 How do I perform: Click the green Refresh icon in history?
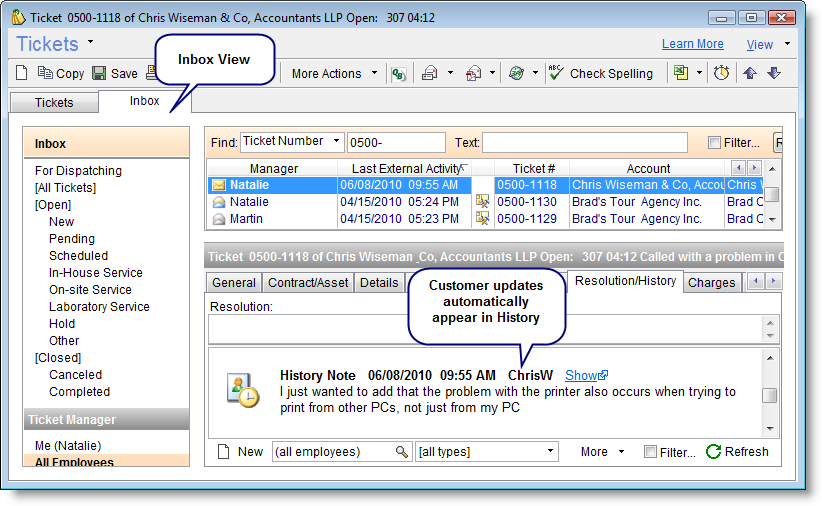(x=713, y=452)
